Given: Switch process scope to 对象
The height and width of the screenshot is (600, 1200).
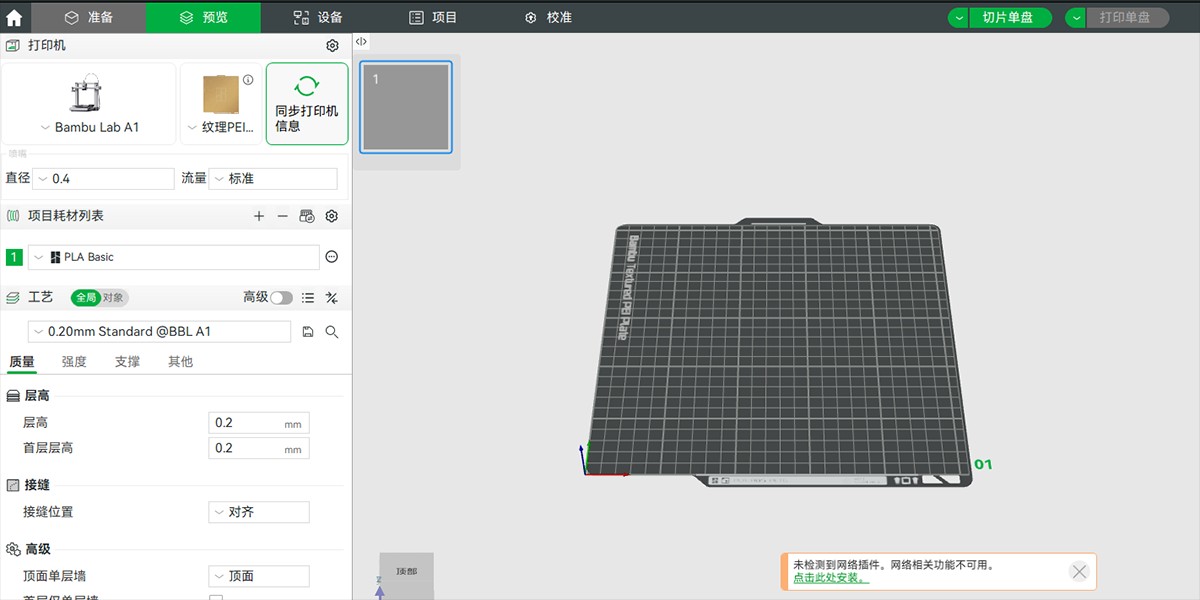Looking at the screenshot, I should (x=112, y=297).
